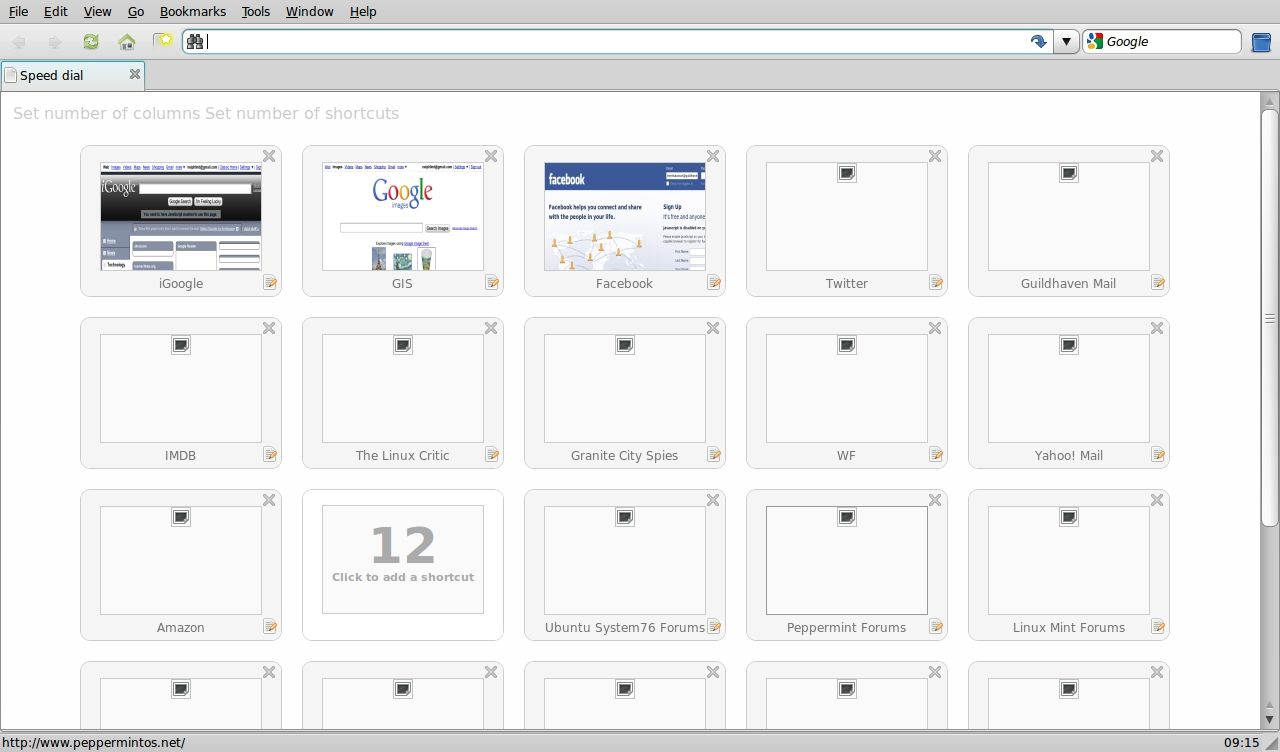Add a shortcut in slot 12
This screenshot has height=752, width=1280.
tap(403, 559)
